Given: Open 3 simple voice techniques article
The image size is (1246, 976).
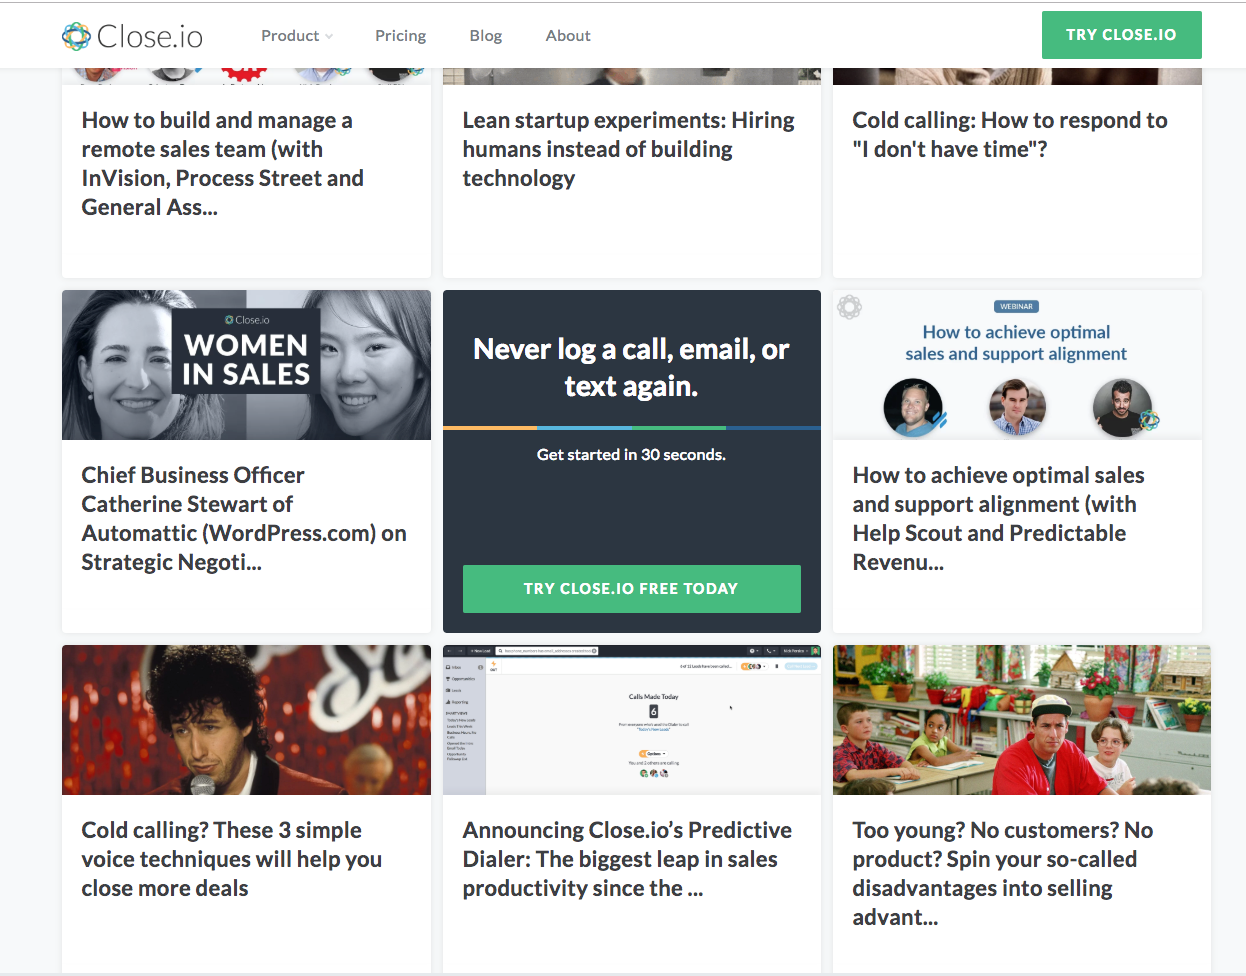Looking at the screenshot, I should click(x=232, y=859).
